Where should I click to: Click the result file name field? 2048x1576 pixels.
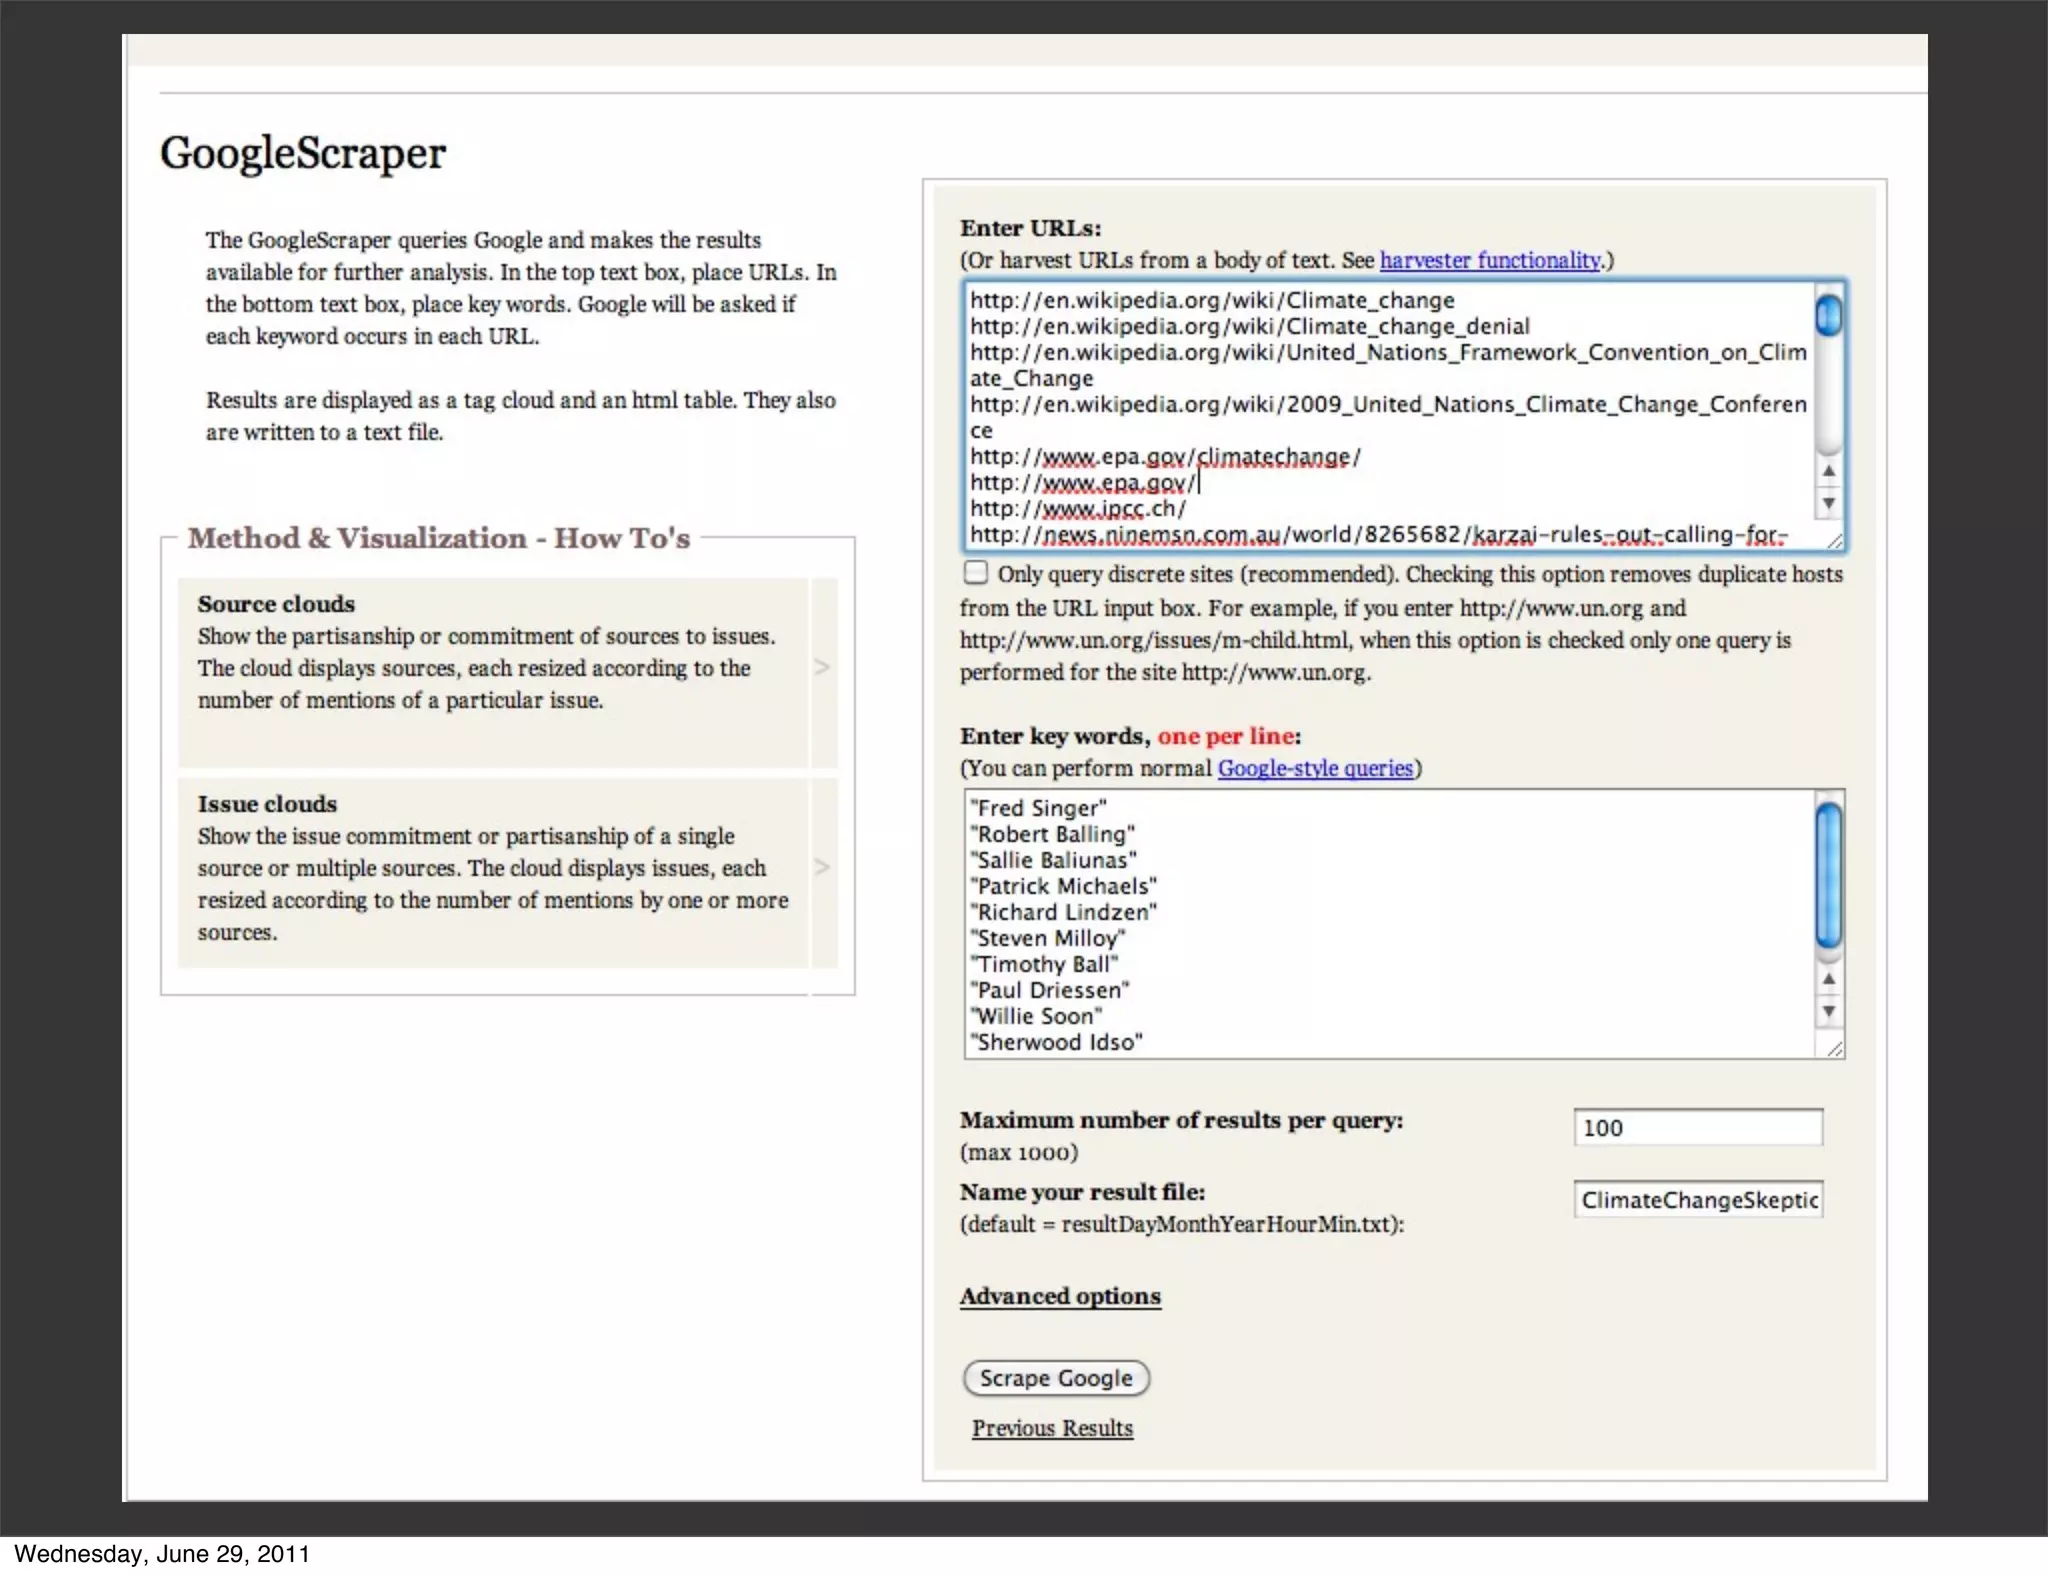click(x=1697, y=1200)
